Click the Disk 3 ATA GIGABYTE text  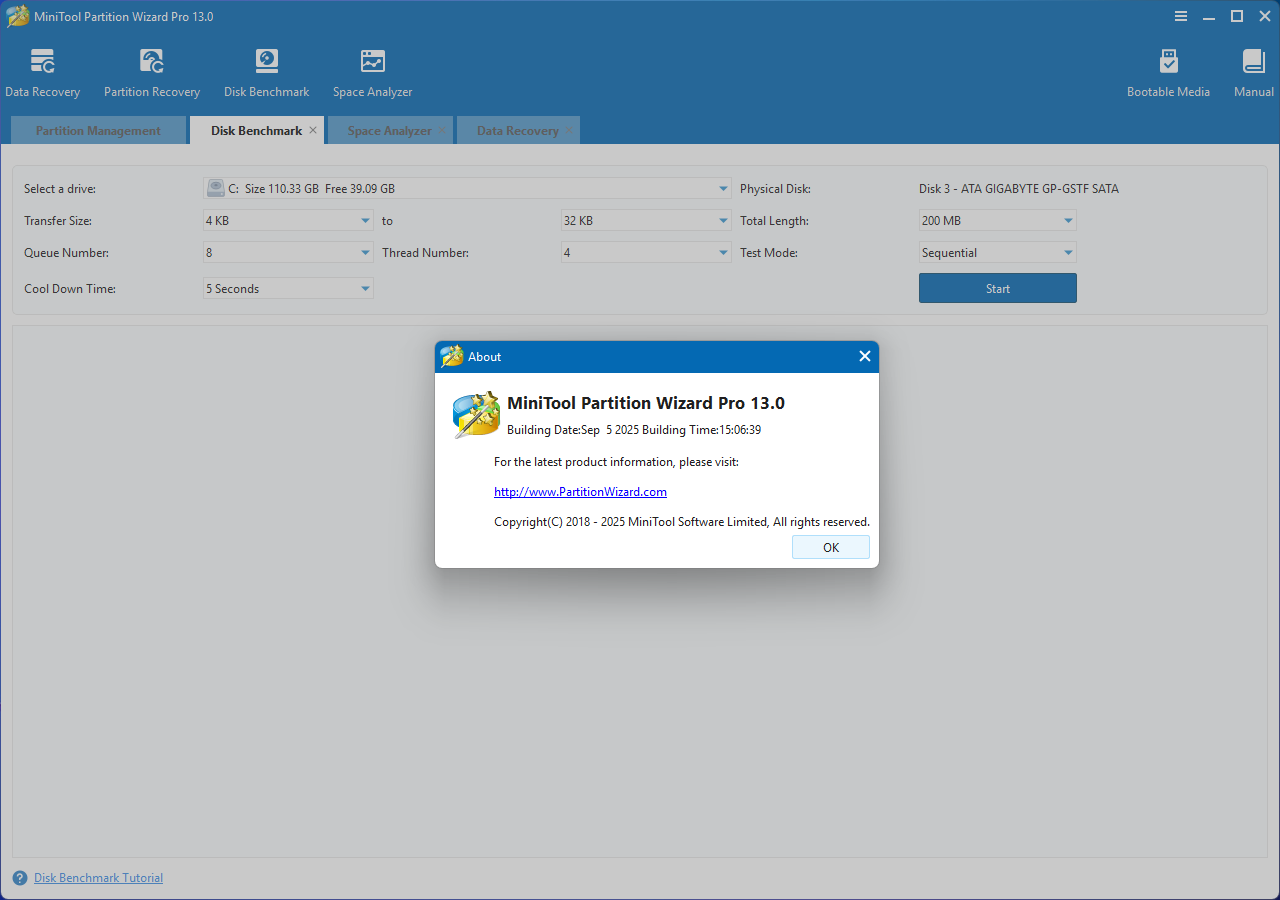(x=1019, y=189)
